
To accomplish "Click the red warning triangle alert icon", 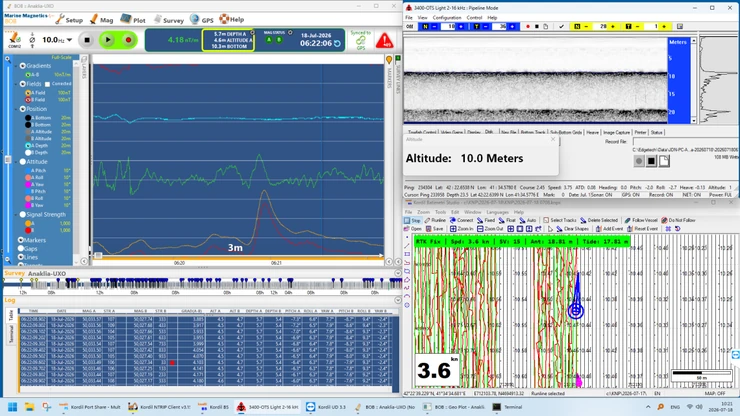I will [x=384, y=41].
